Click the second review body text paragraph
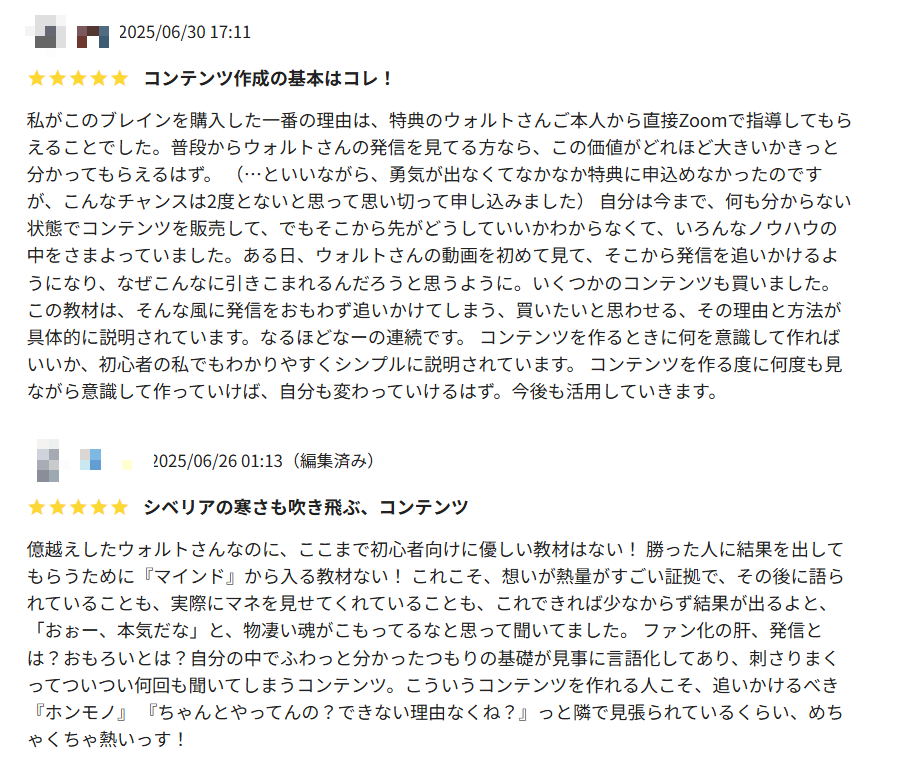Image resolution: width=900 pixels, height=778 pixels. tap(436, 644)
